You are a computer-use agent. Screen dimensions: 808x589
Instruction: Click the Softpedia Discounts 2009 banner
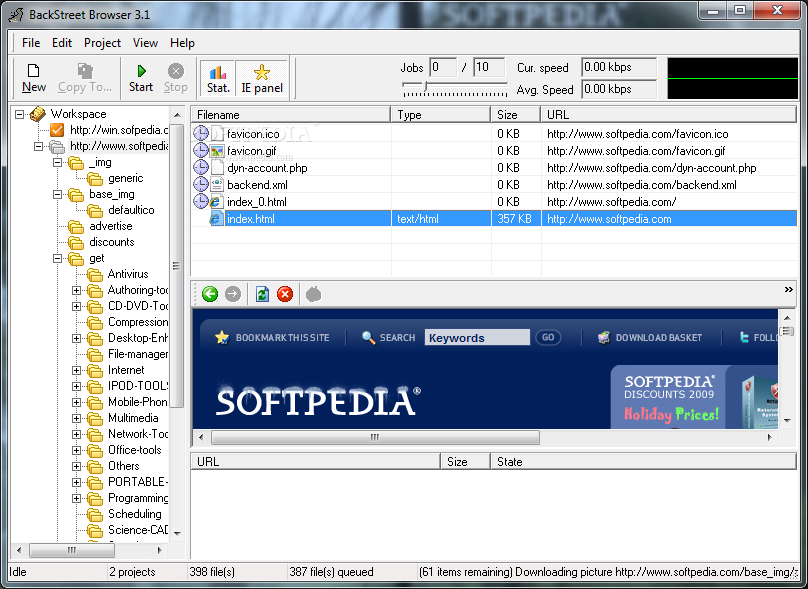pos(694,397)
